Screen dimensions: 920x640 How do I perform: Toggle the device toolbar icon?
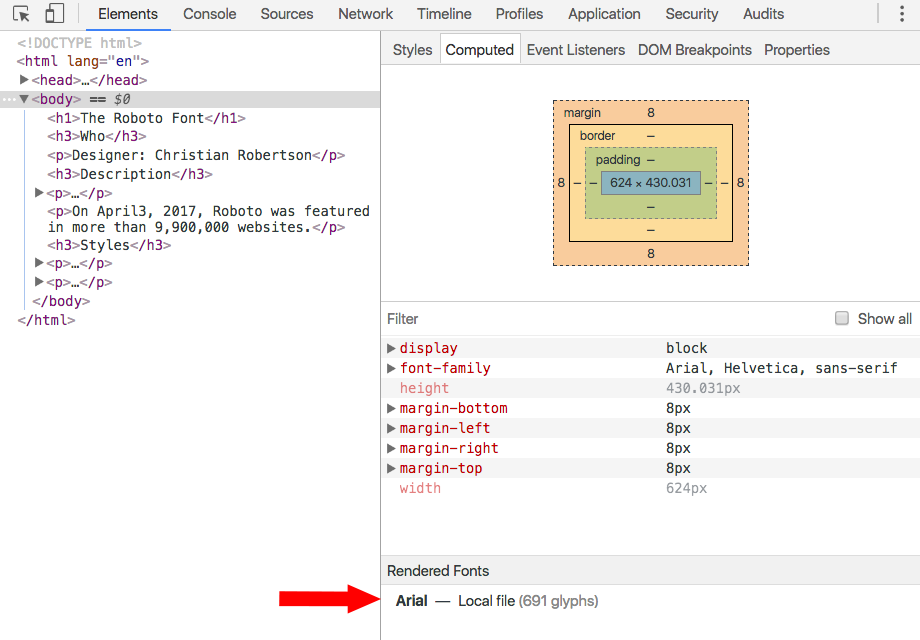[x=54, y=13]
